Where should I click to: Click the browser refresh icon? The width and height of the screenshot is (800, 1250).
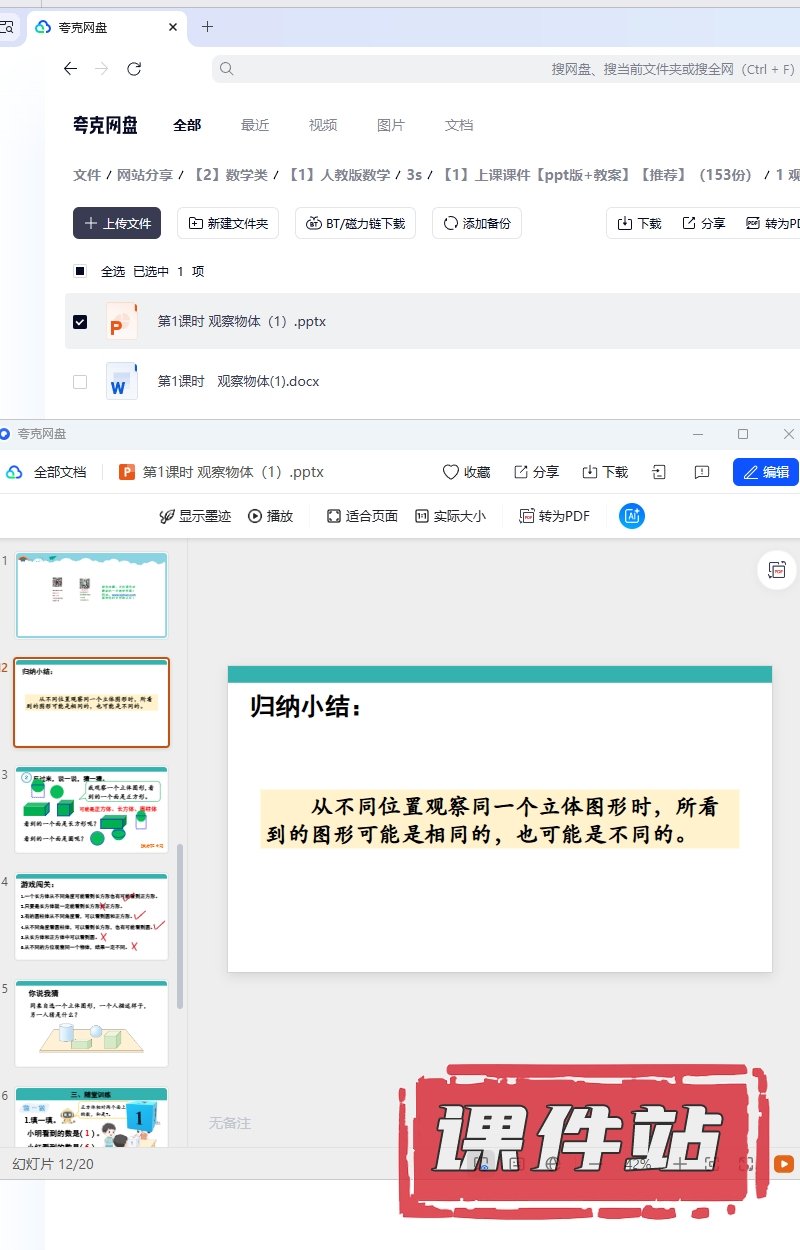pyautogui.click(x=134, y=69)
